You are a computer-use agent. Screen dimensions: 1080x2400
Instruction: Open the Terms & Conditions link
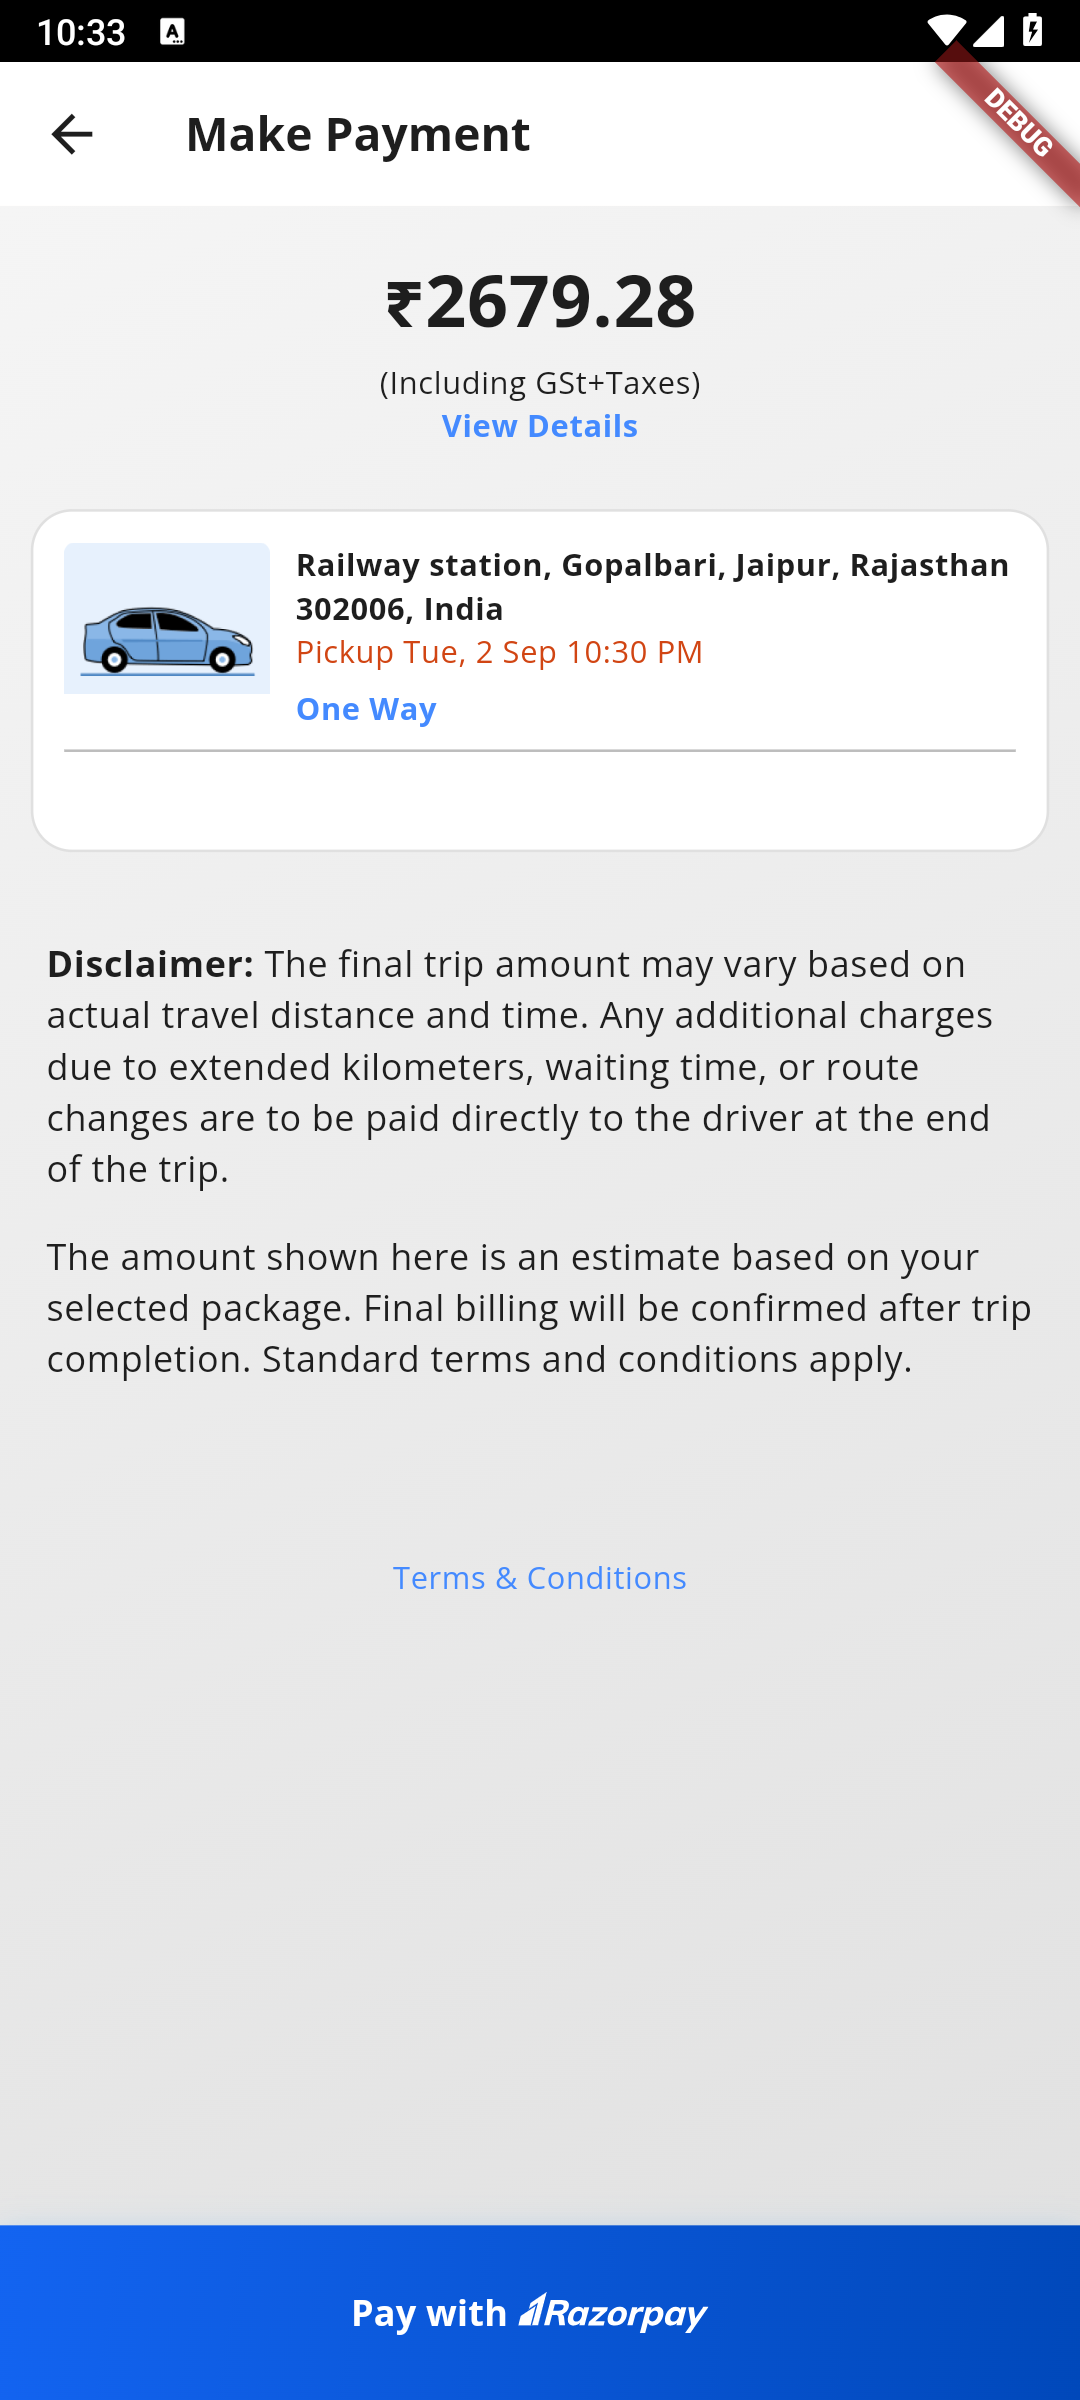tap(540, 1578)
